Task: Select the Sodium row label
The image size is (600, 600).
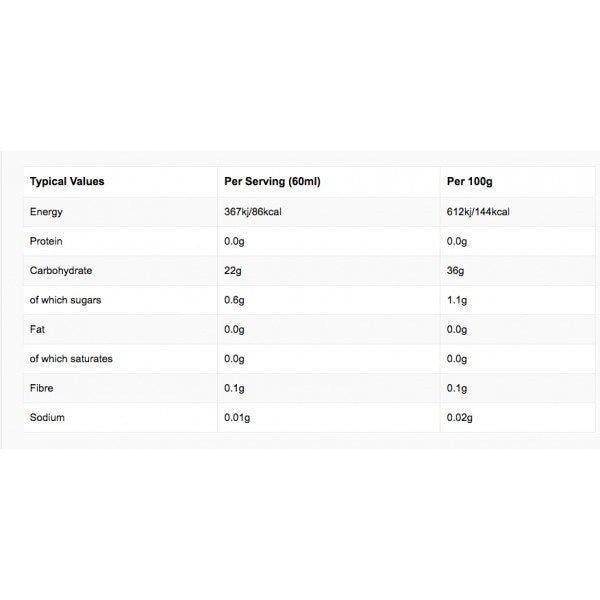Action: [x=48, y=417]
